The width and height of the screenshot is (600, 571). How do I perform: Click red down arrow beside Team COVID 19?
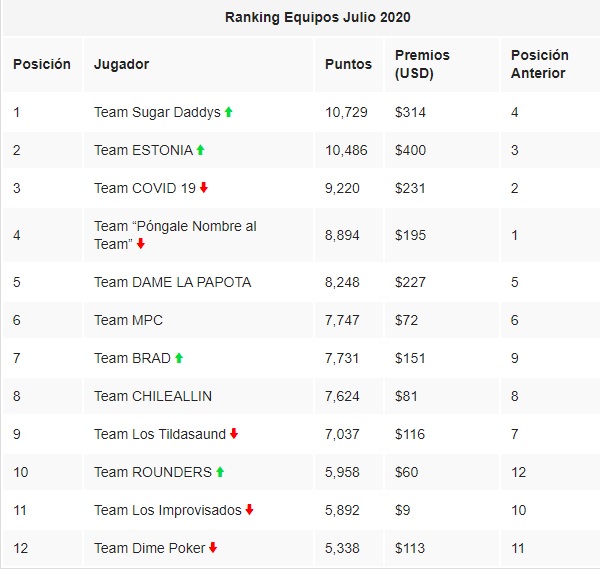204,187
